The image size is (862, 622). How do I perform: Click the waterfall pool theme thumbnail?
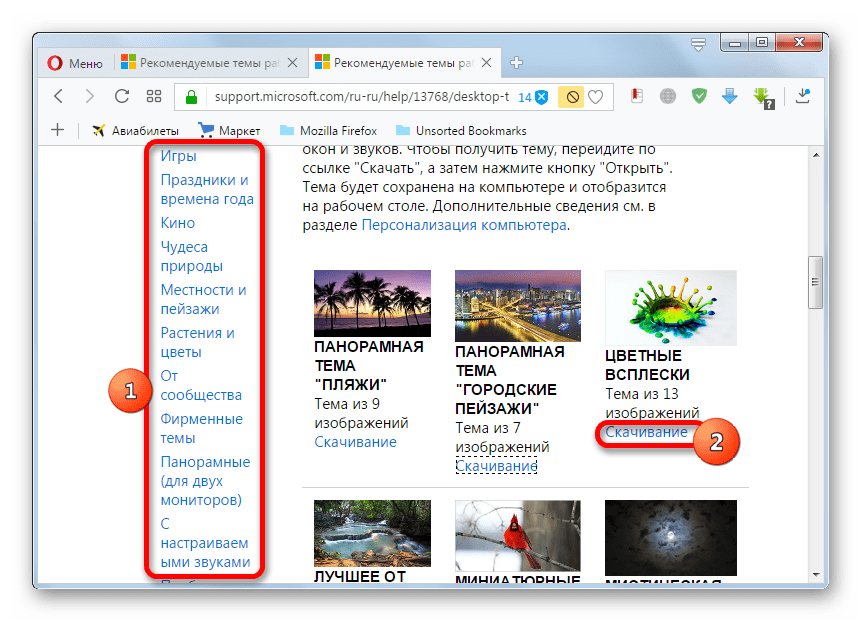click(x=372, y=533)
